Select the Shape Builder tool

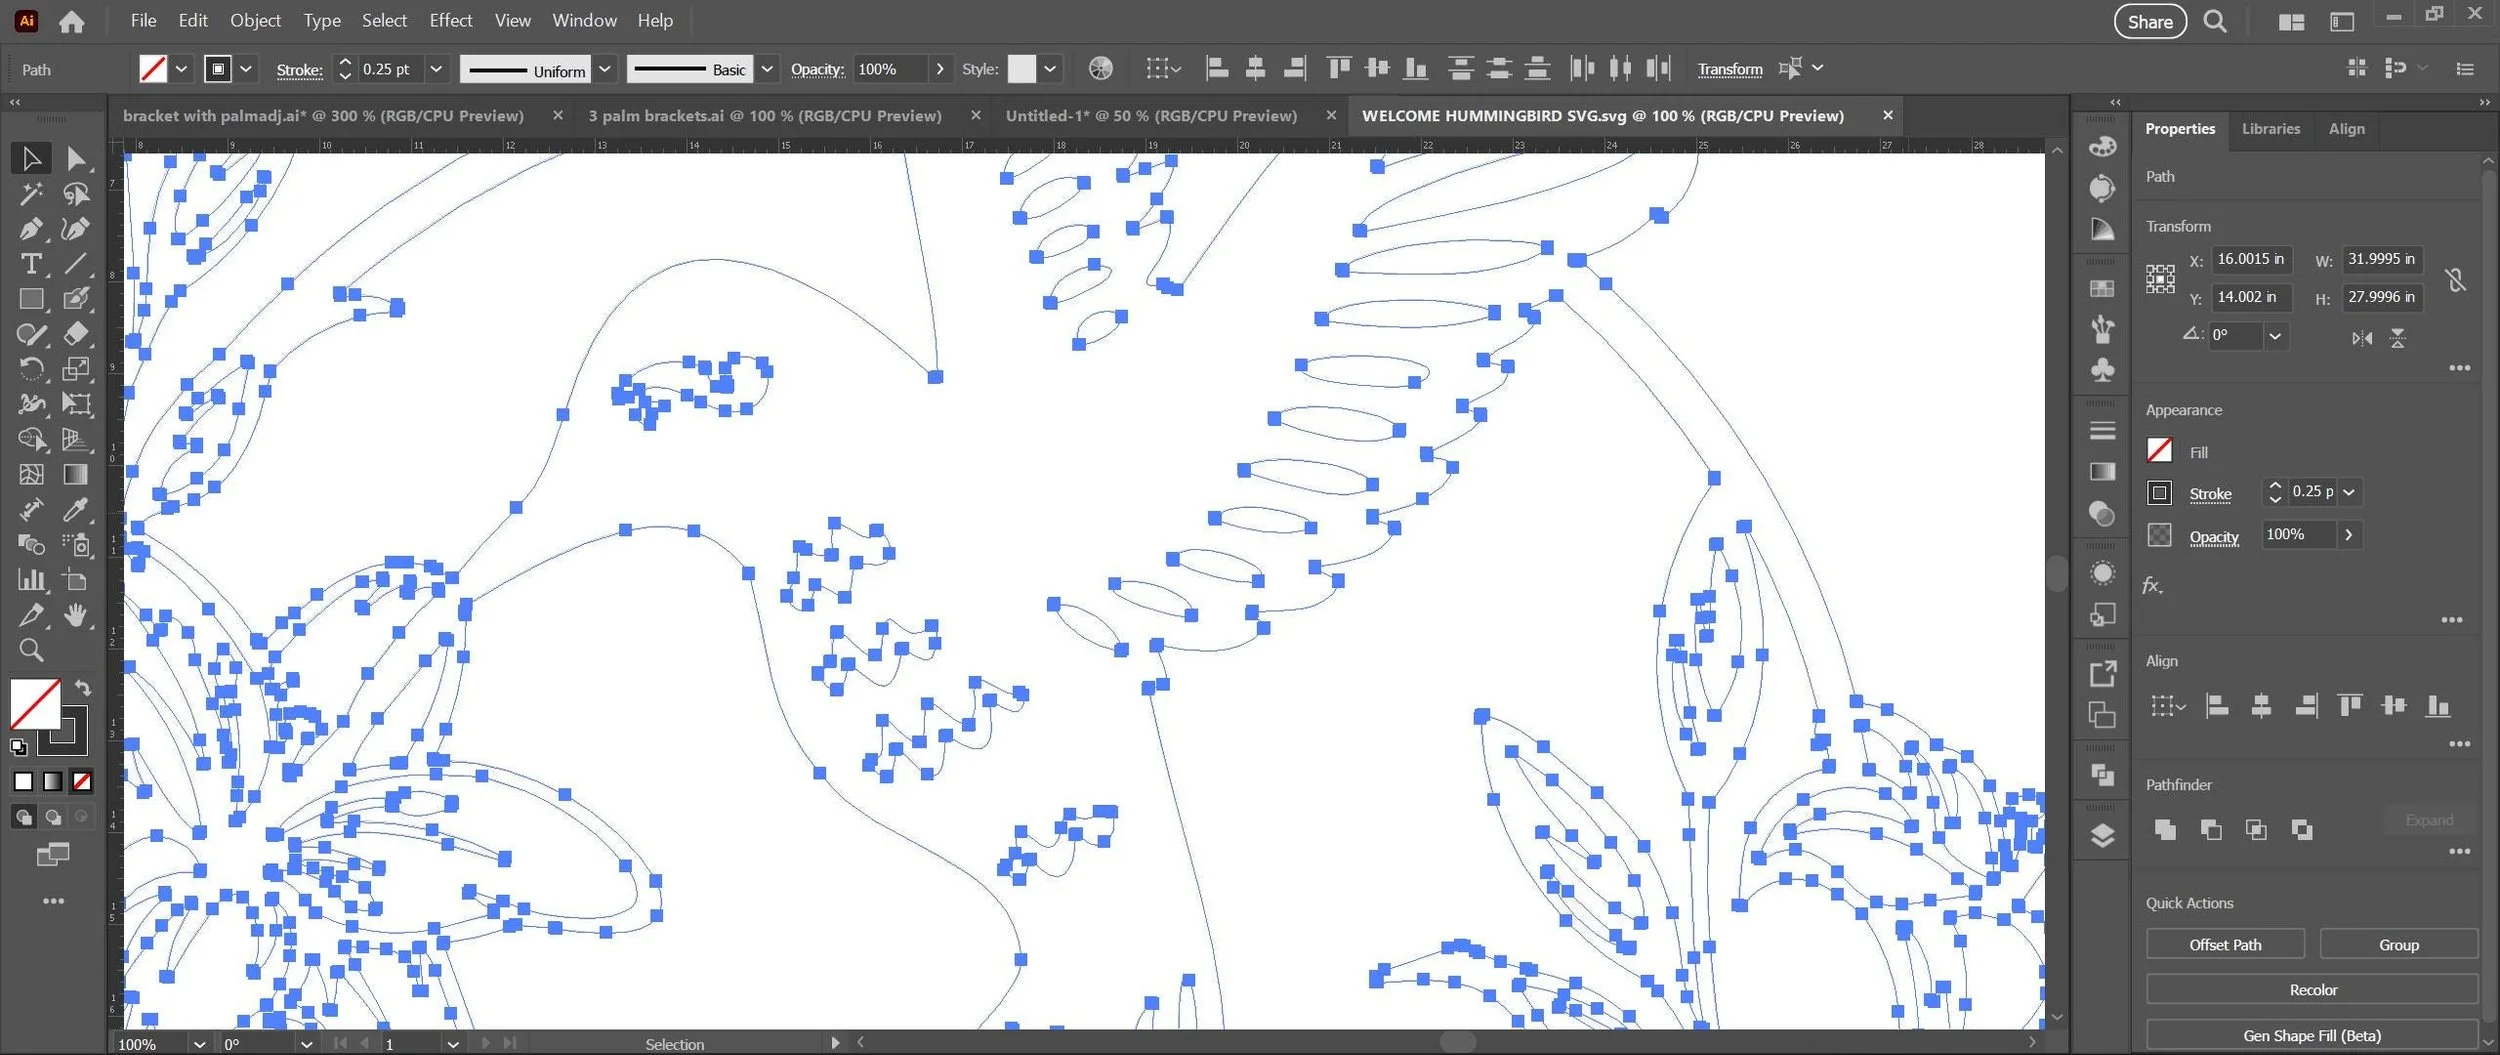(x=31, y=439)
